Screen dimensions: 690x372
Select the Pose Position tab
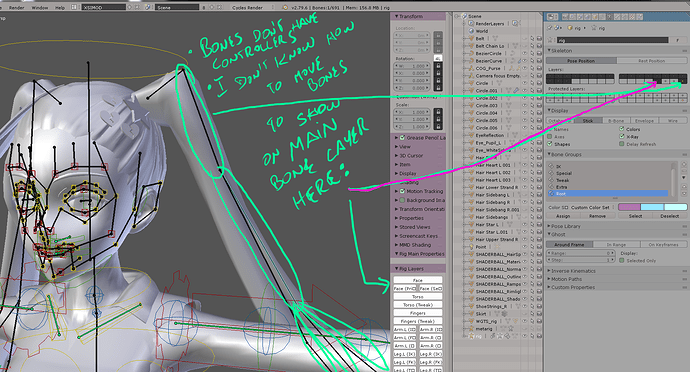[x=581, y=61]
